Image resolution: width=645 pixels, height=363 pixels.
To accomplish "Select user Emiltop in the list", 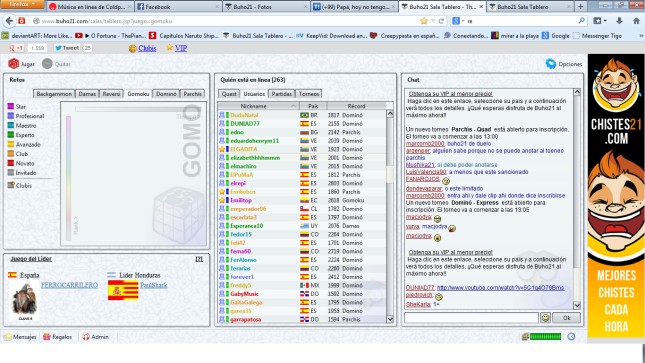I will click(241, 200).
